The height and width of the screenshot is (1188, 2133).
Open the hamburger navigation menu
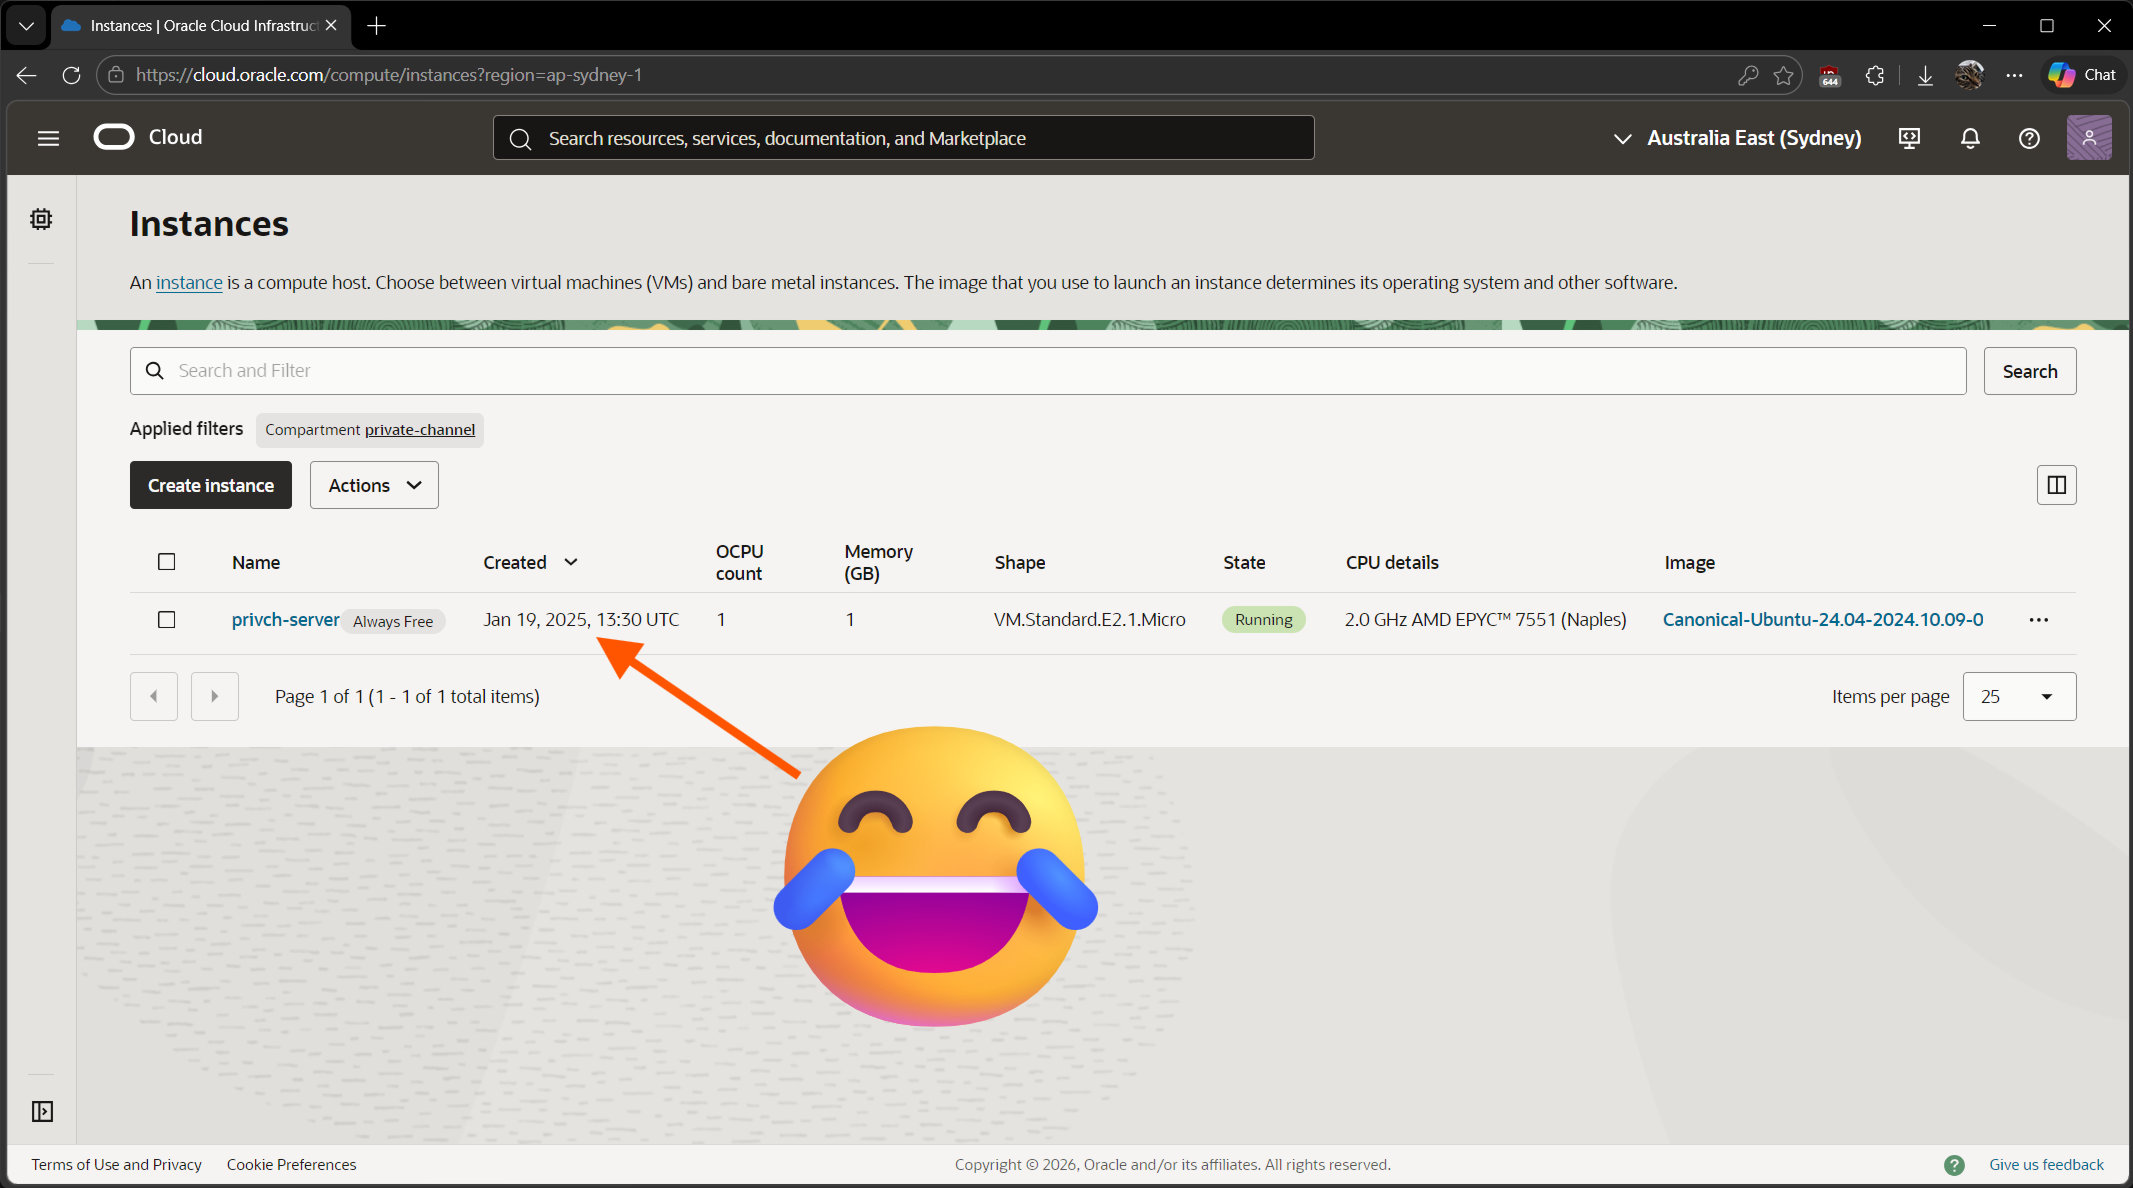[x=48, y=138]
